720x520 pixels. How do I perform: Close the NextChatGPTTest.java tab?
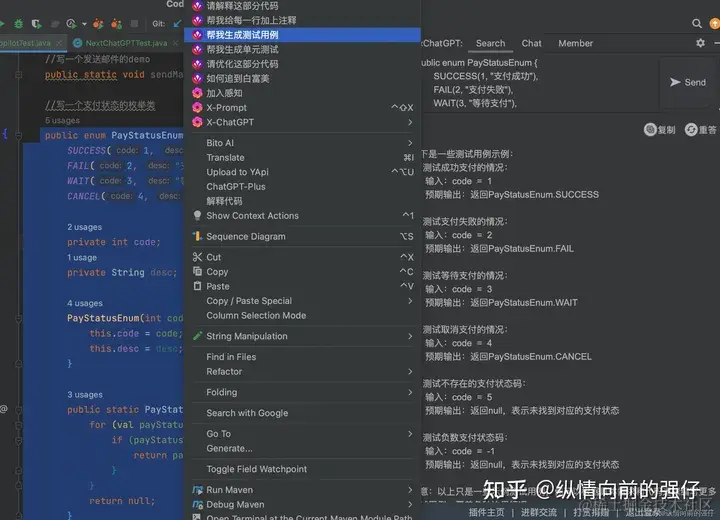pos(175,43)
